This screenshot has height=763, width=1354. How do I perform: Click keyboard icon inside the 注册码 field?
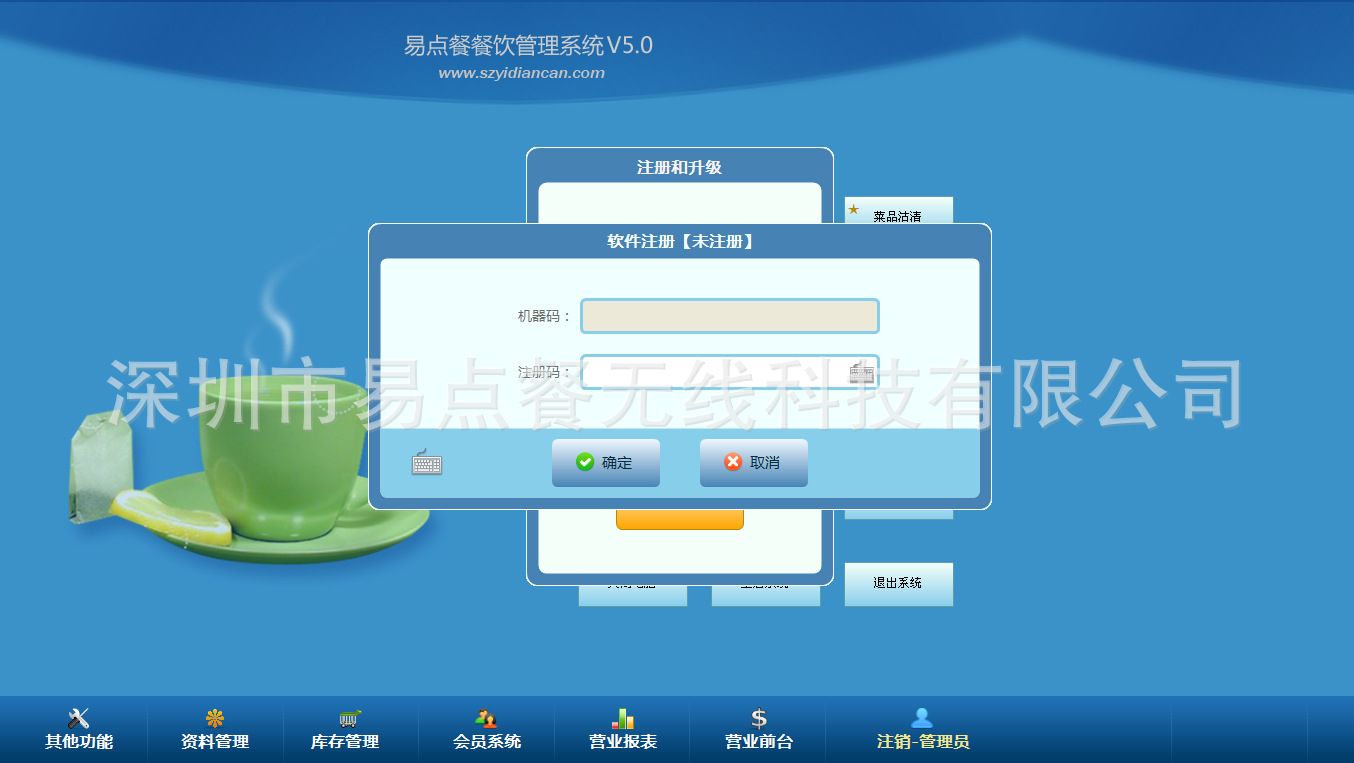pyautogui.click(x=861, y=373)
